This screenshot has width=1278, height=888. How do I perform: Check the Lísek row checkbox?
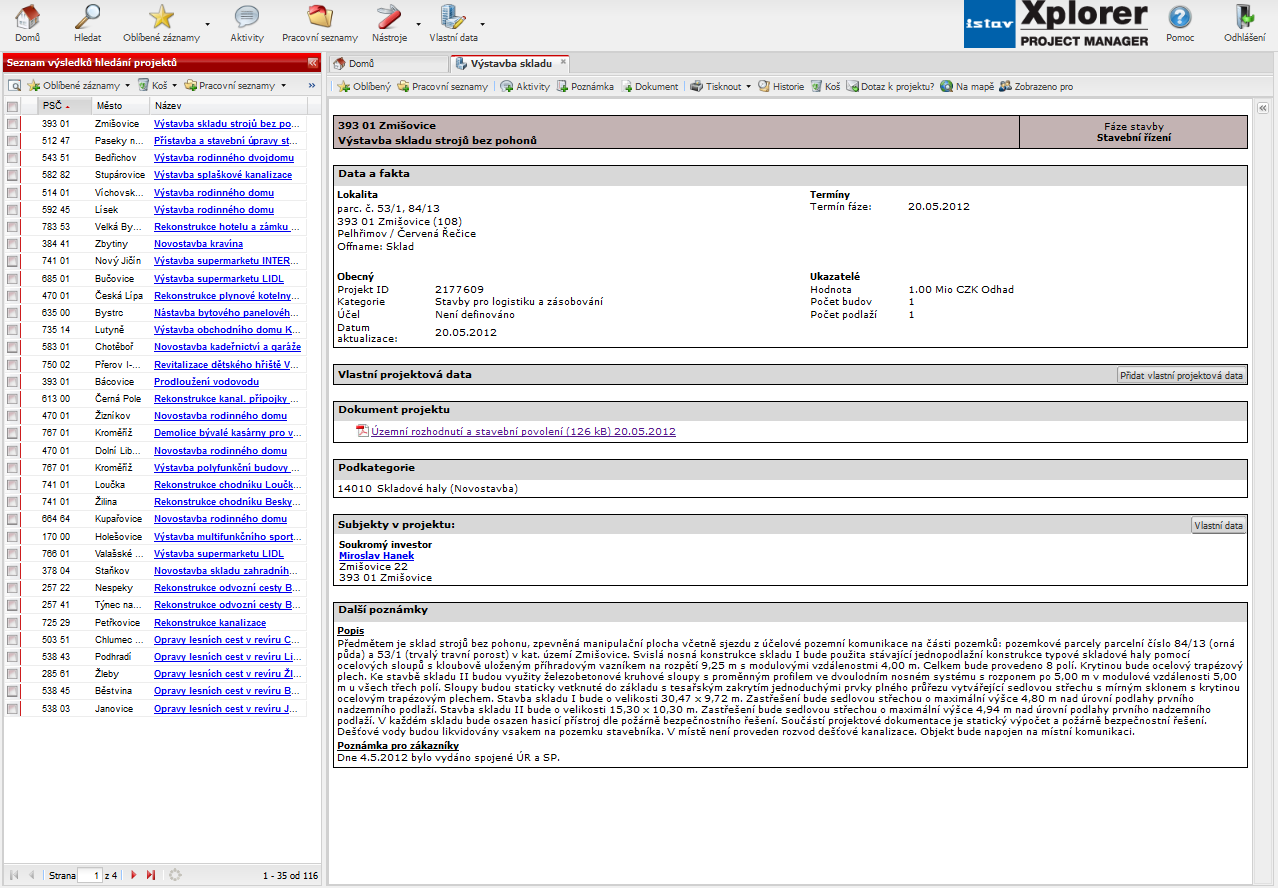(12, 210)
